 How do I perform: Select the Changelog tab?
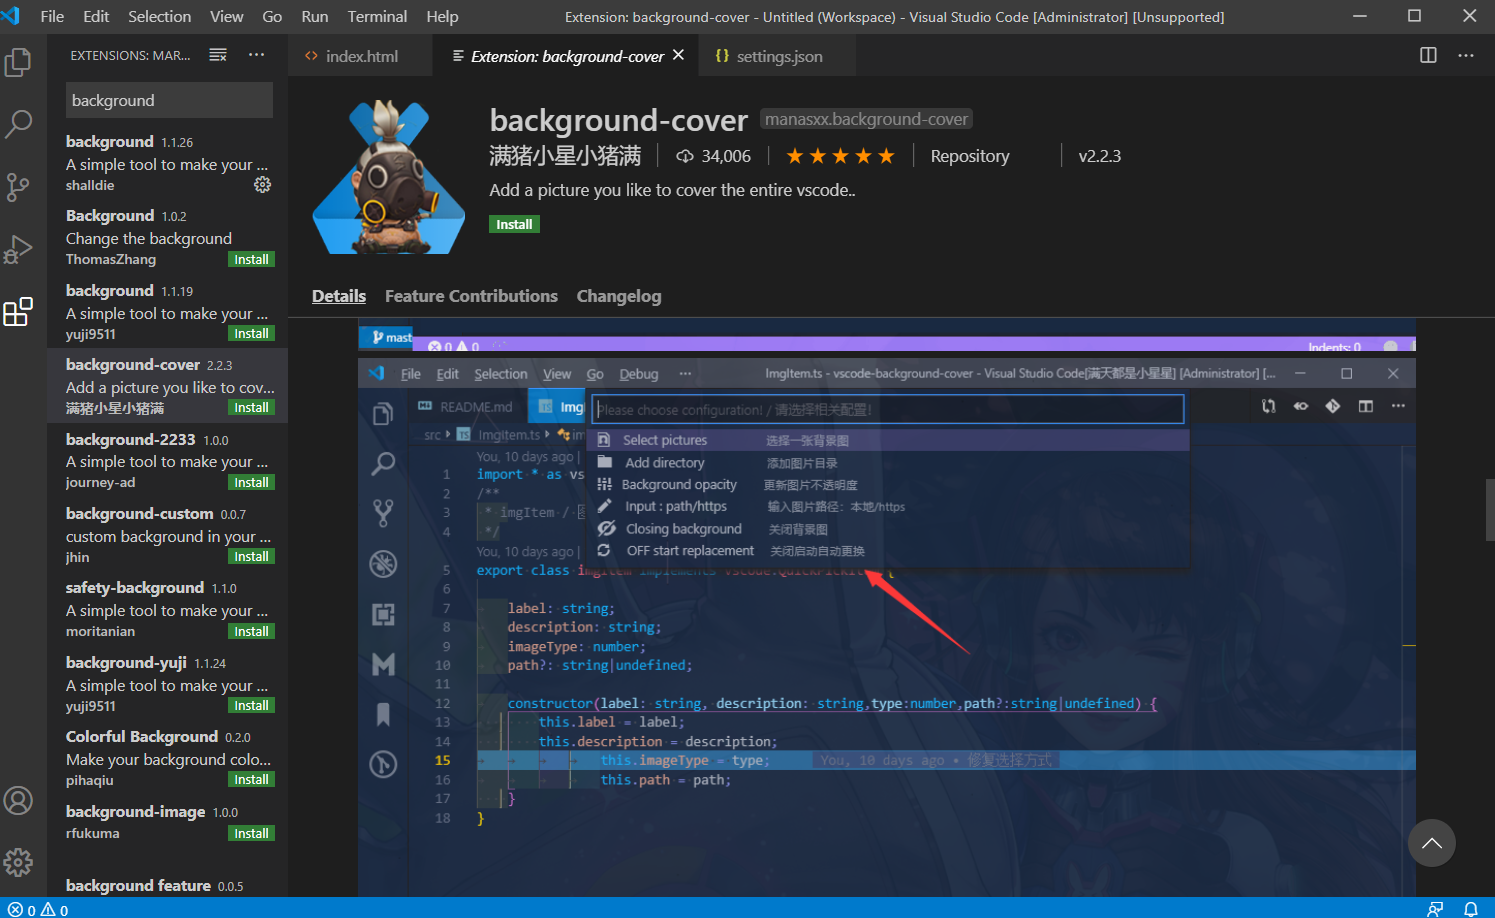coord(619,296)
